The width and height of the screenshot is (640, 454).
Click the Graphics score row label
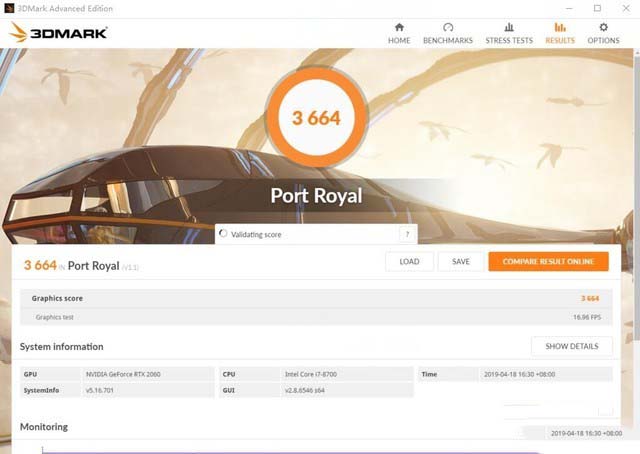click(57, 298)
